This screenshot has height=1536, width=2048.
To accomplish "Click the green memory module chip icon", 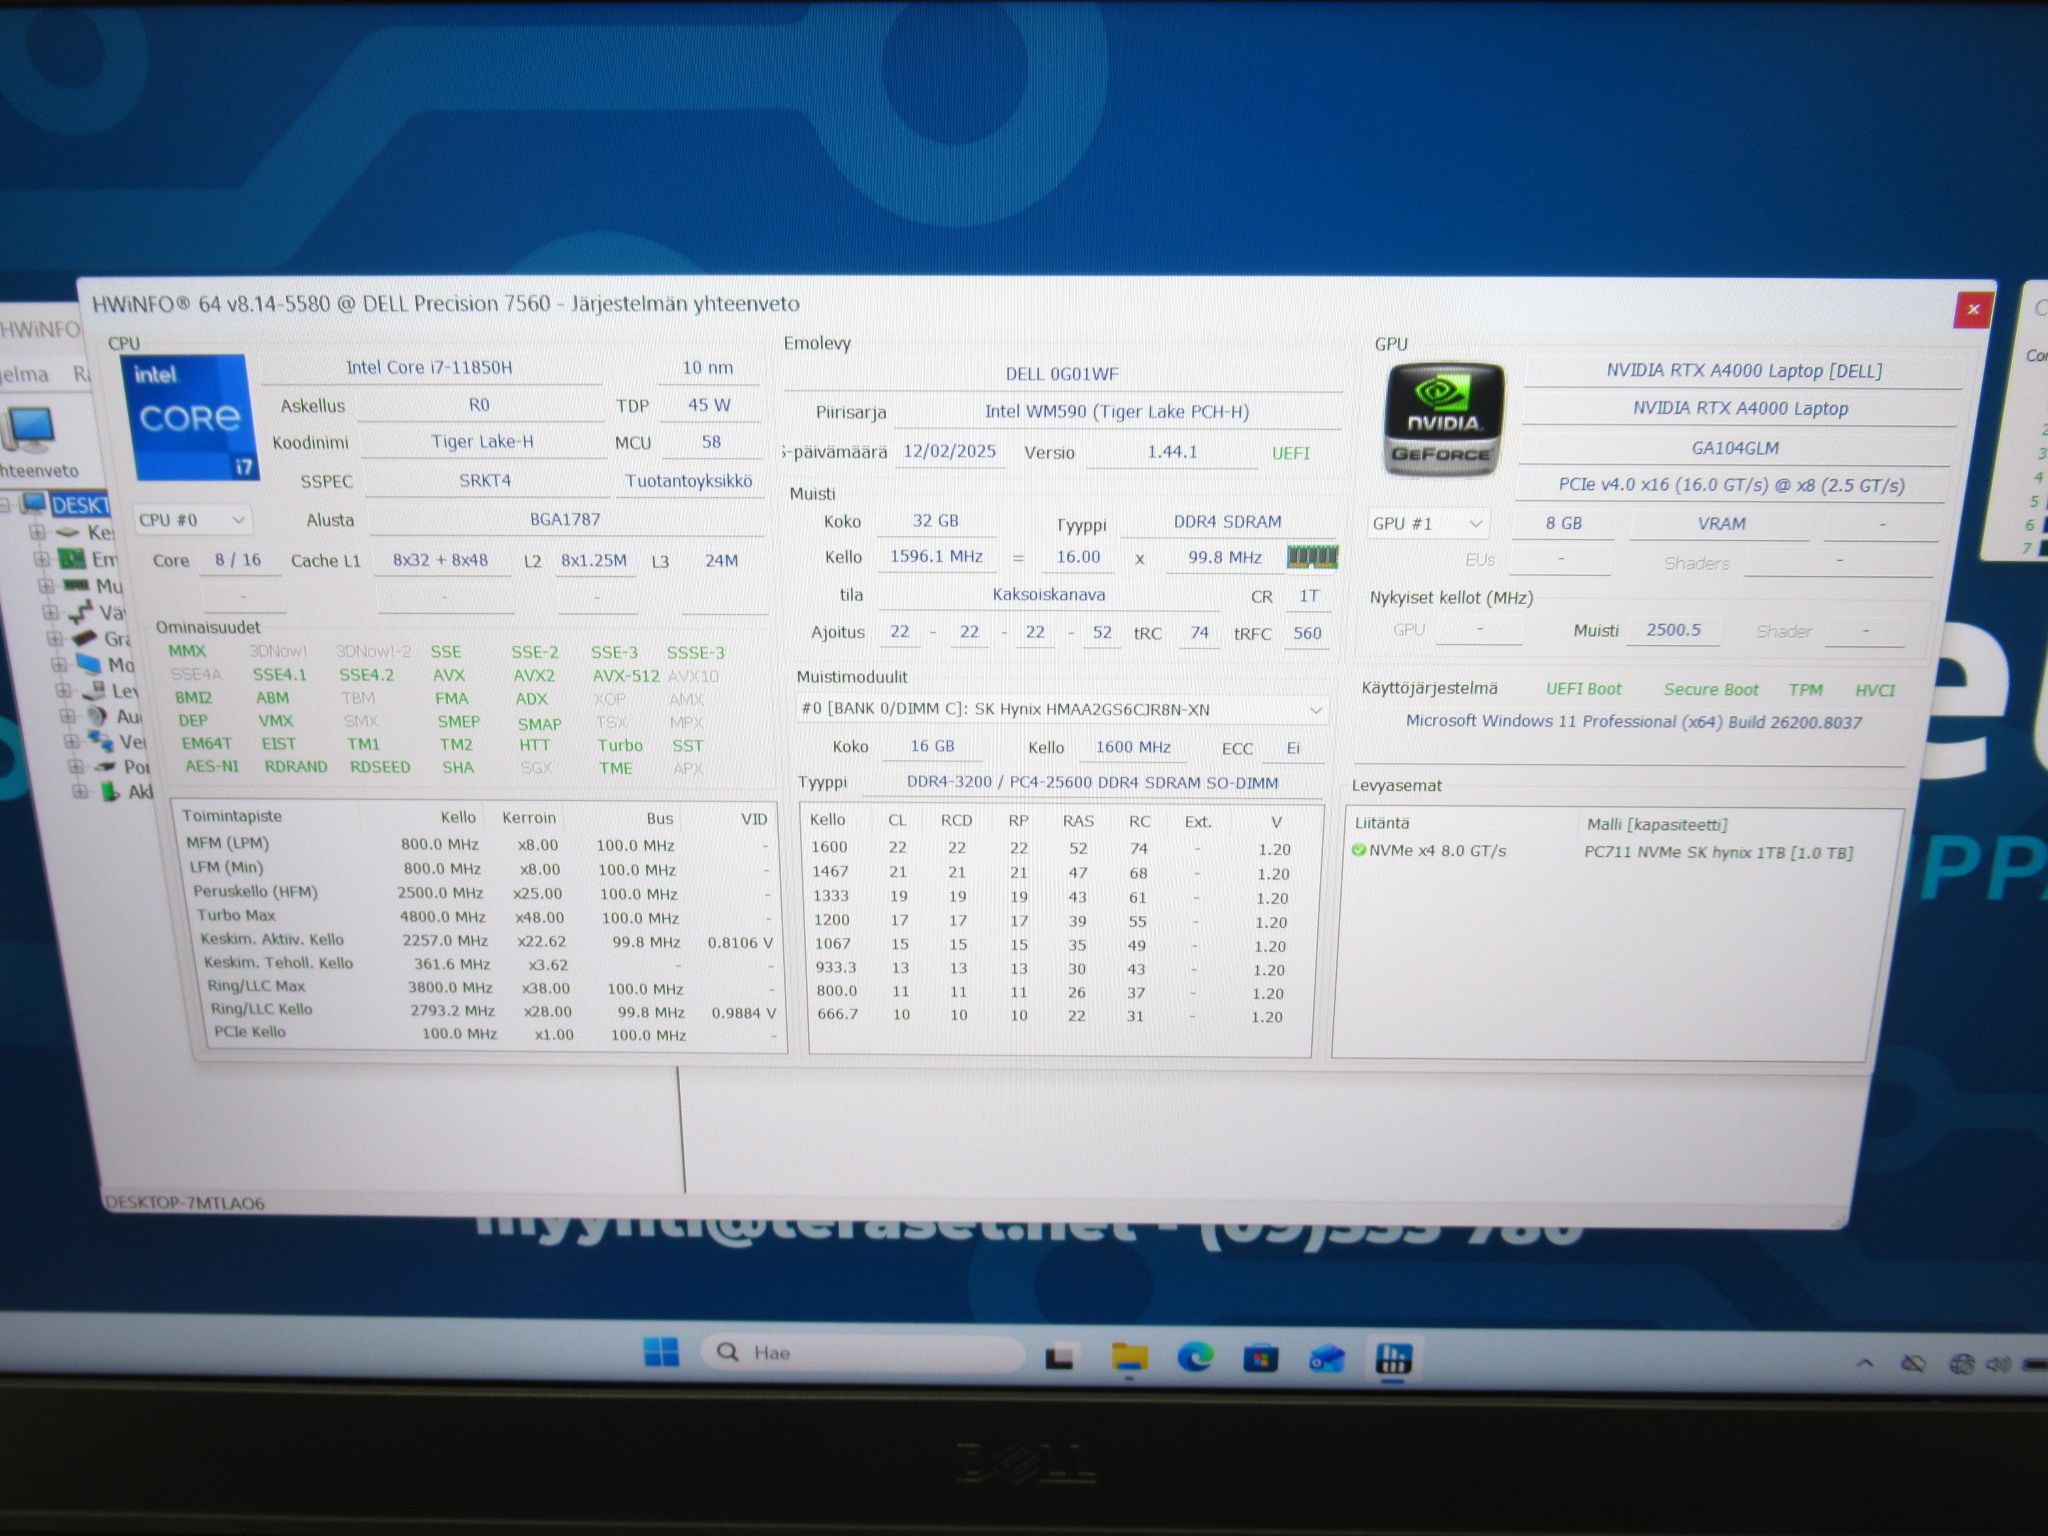I will click(x=1312, y=557).
